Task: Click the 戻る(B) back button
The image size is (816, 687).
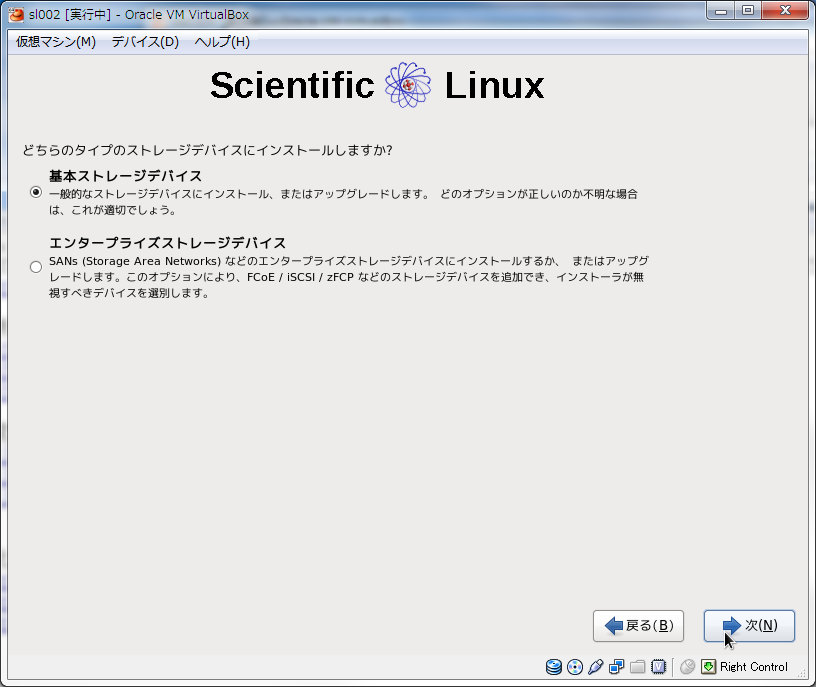Action: [x=639, y=626]
